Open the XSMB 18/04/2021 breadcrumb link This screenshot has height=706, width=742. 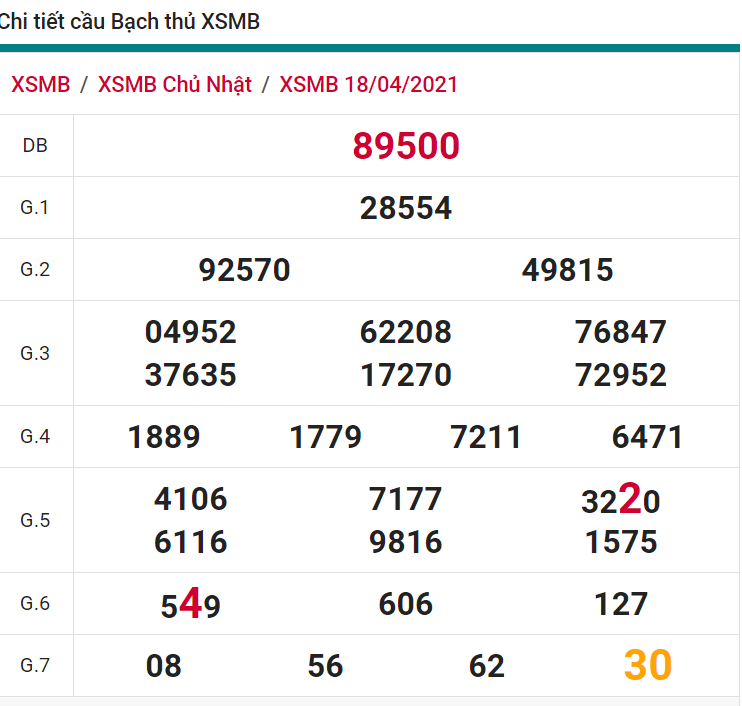(x=369, y=85)
